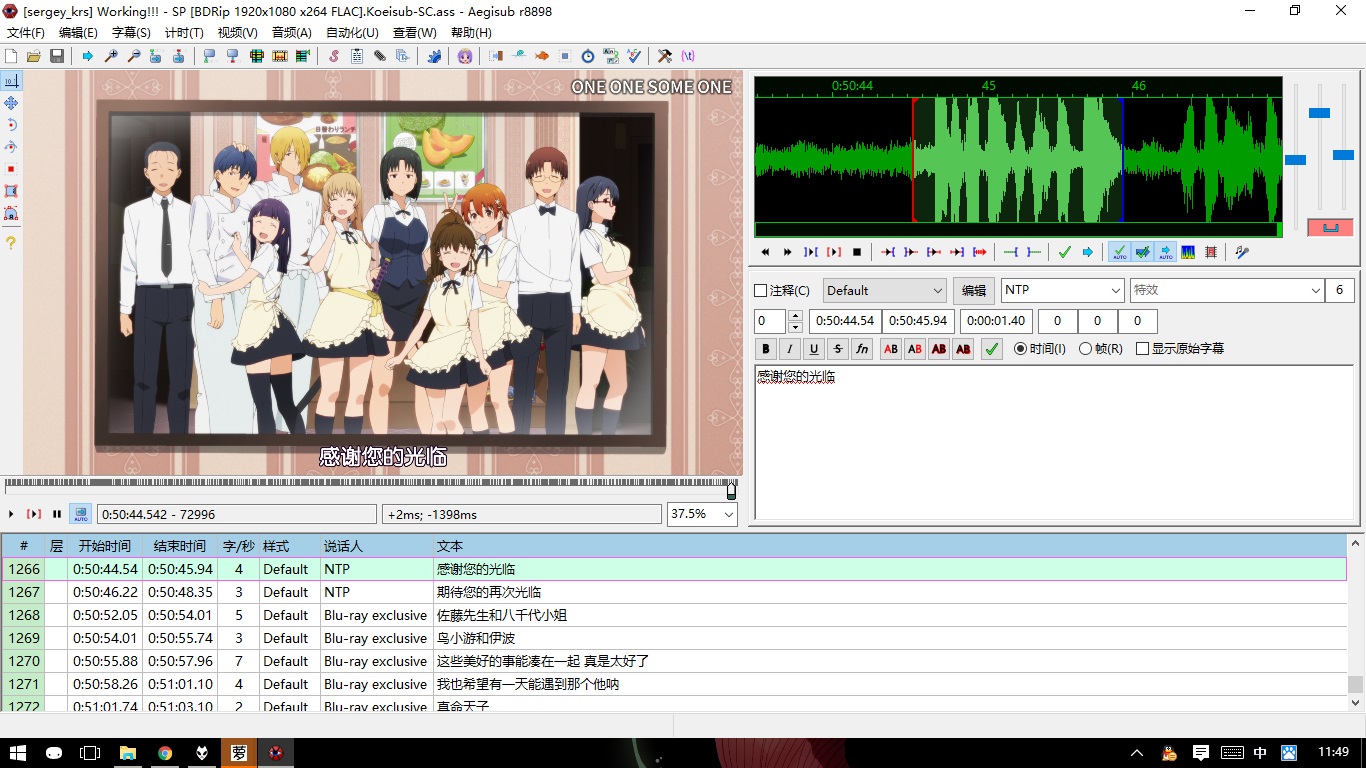Commit audio changes with green checkmark
The height and width of the screenshot is (768, 1366).
click(x=1064, y=252)
